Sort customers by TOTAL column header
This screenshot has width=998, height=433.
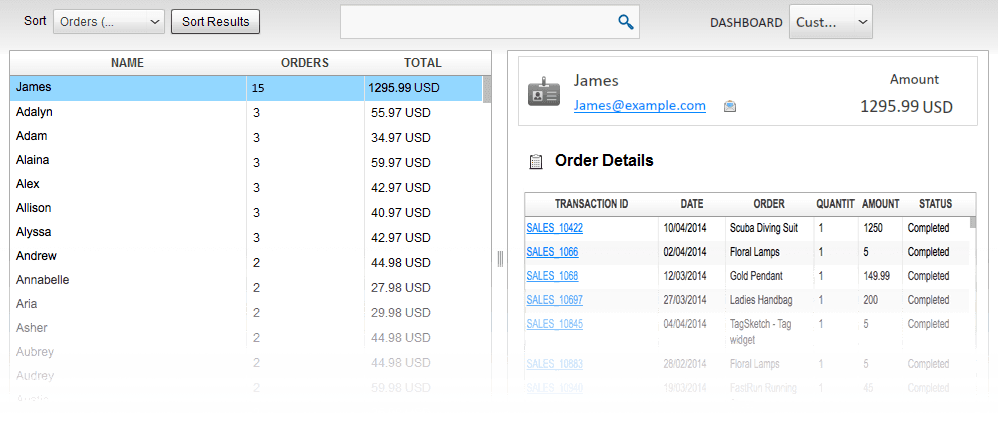tap(423, 63)
